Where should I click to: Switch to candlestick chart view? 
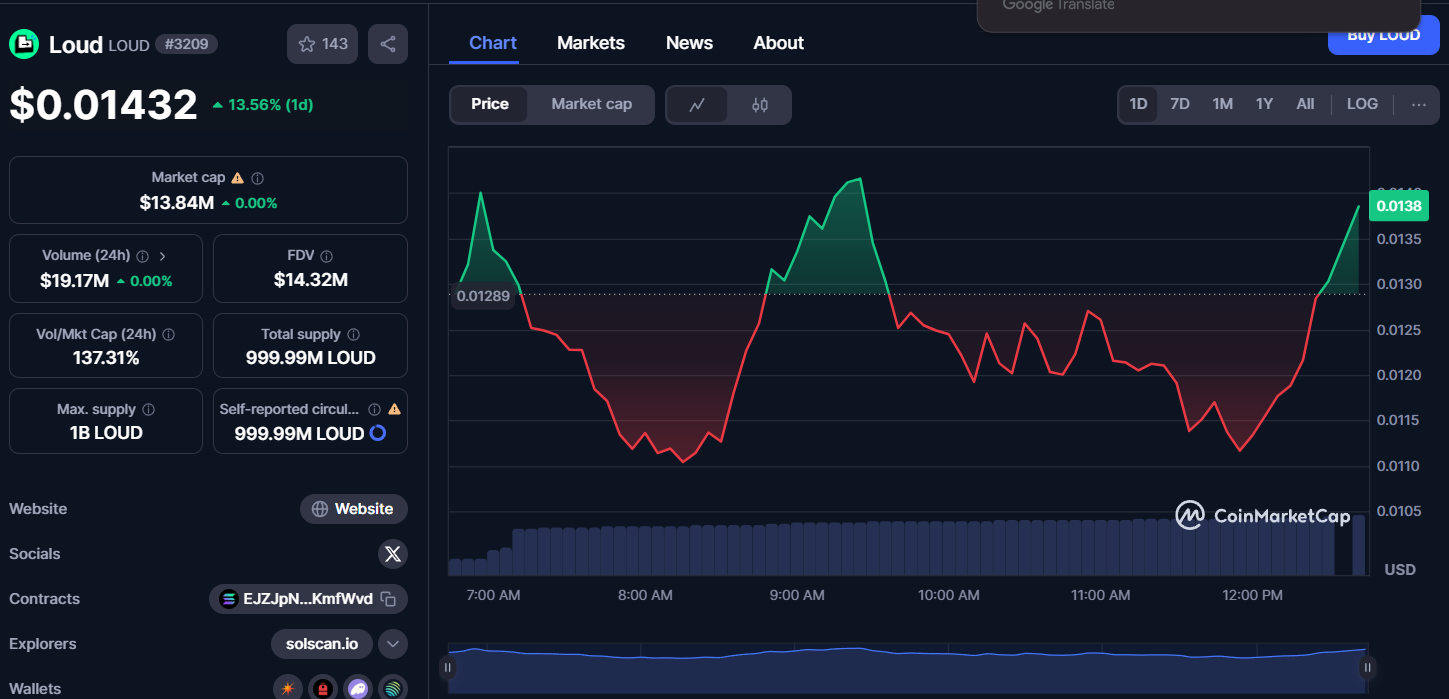click(760, 104)
